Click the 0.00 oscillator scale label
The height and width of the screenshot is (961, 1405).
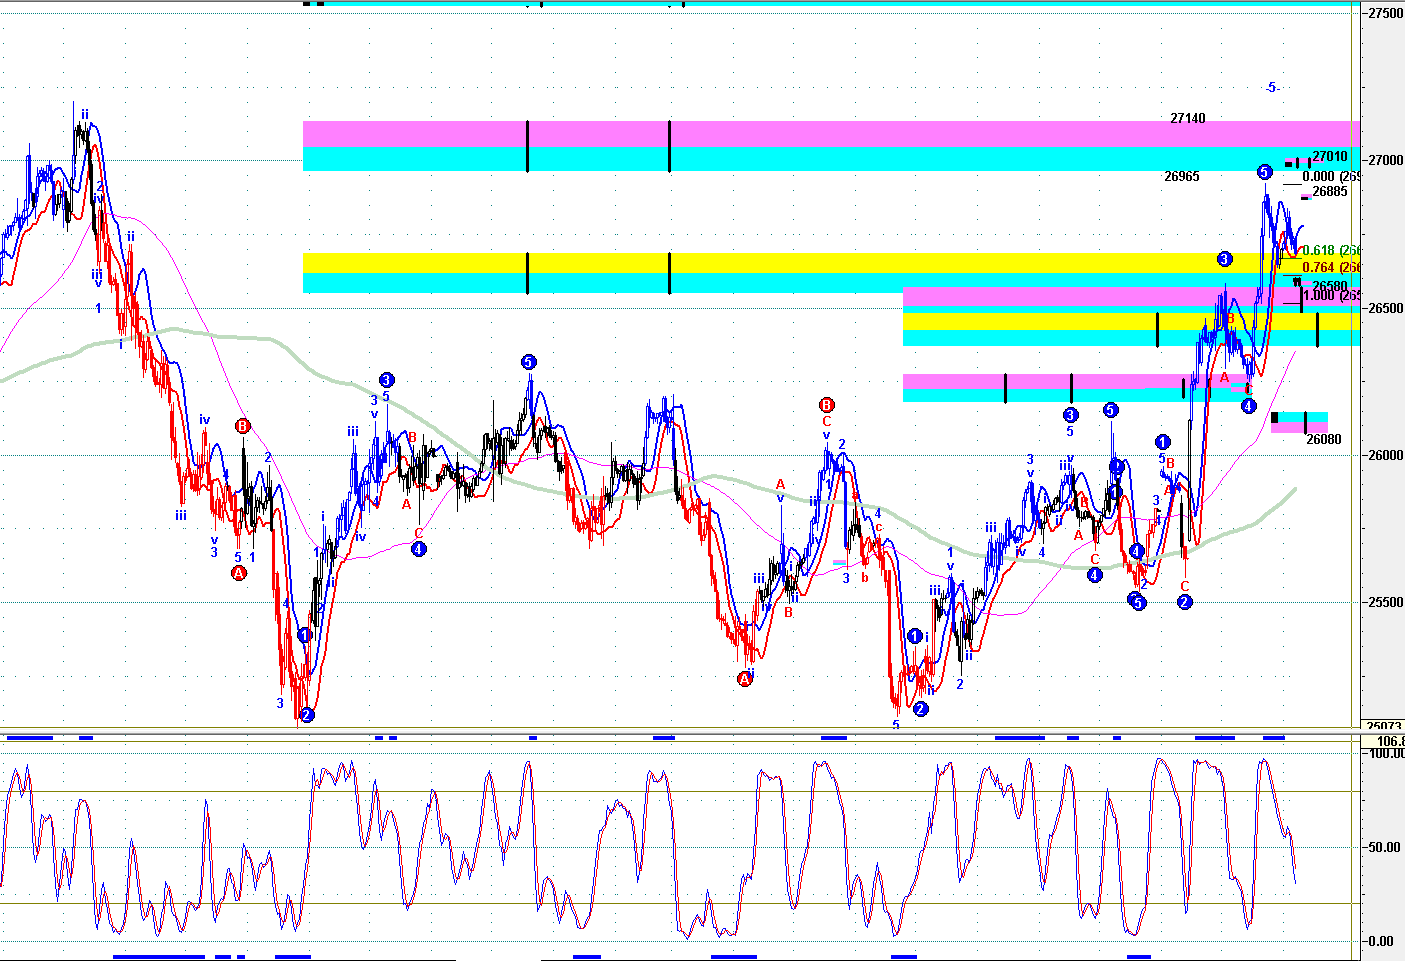coord(1380,941)
